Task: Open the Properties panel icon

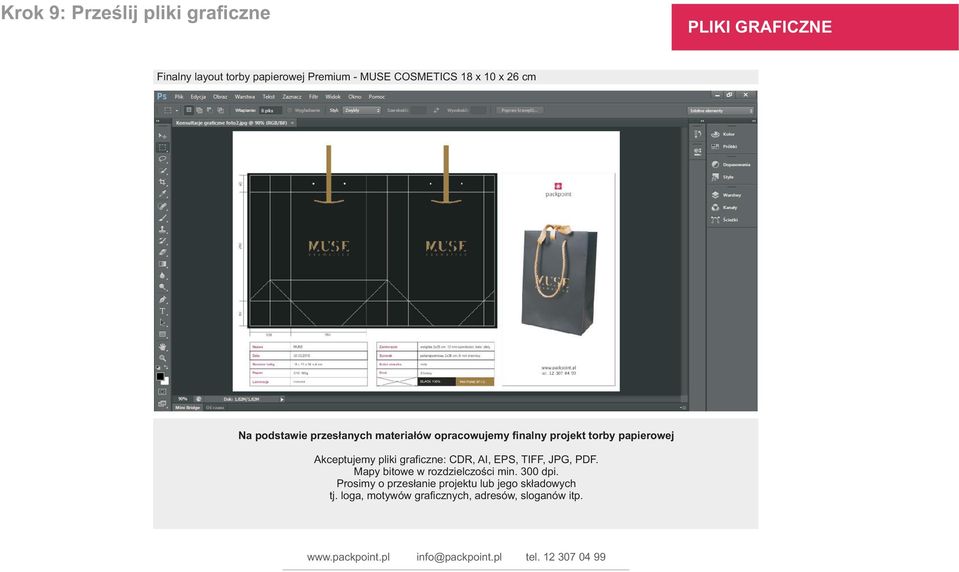Action: 698,151
